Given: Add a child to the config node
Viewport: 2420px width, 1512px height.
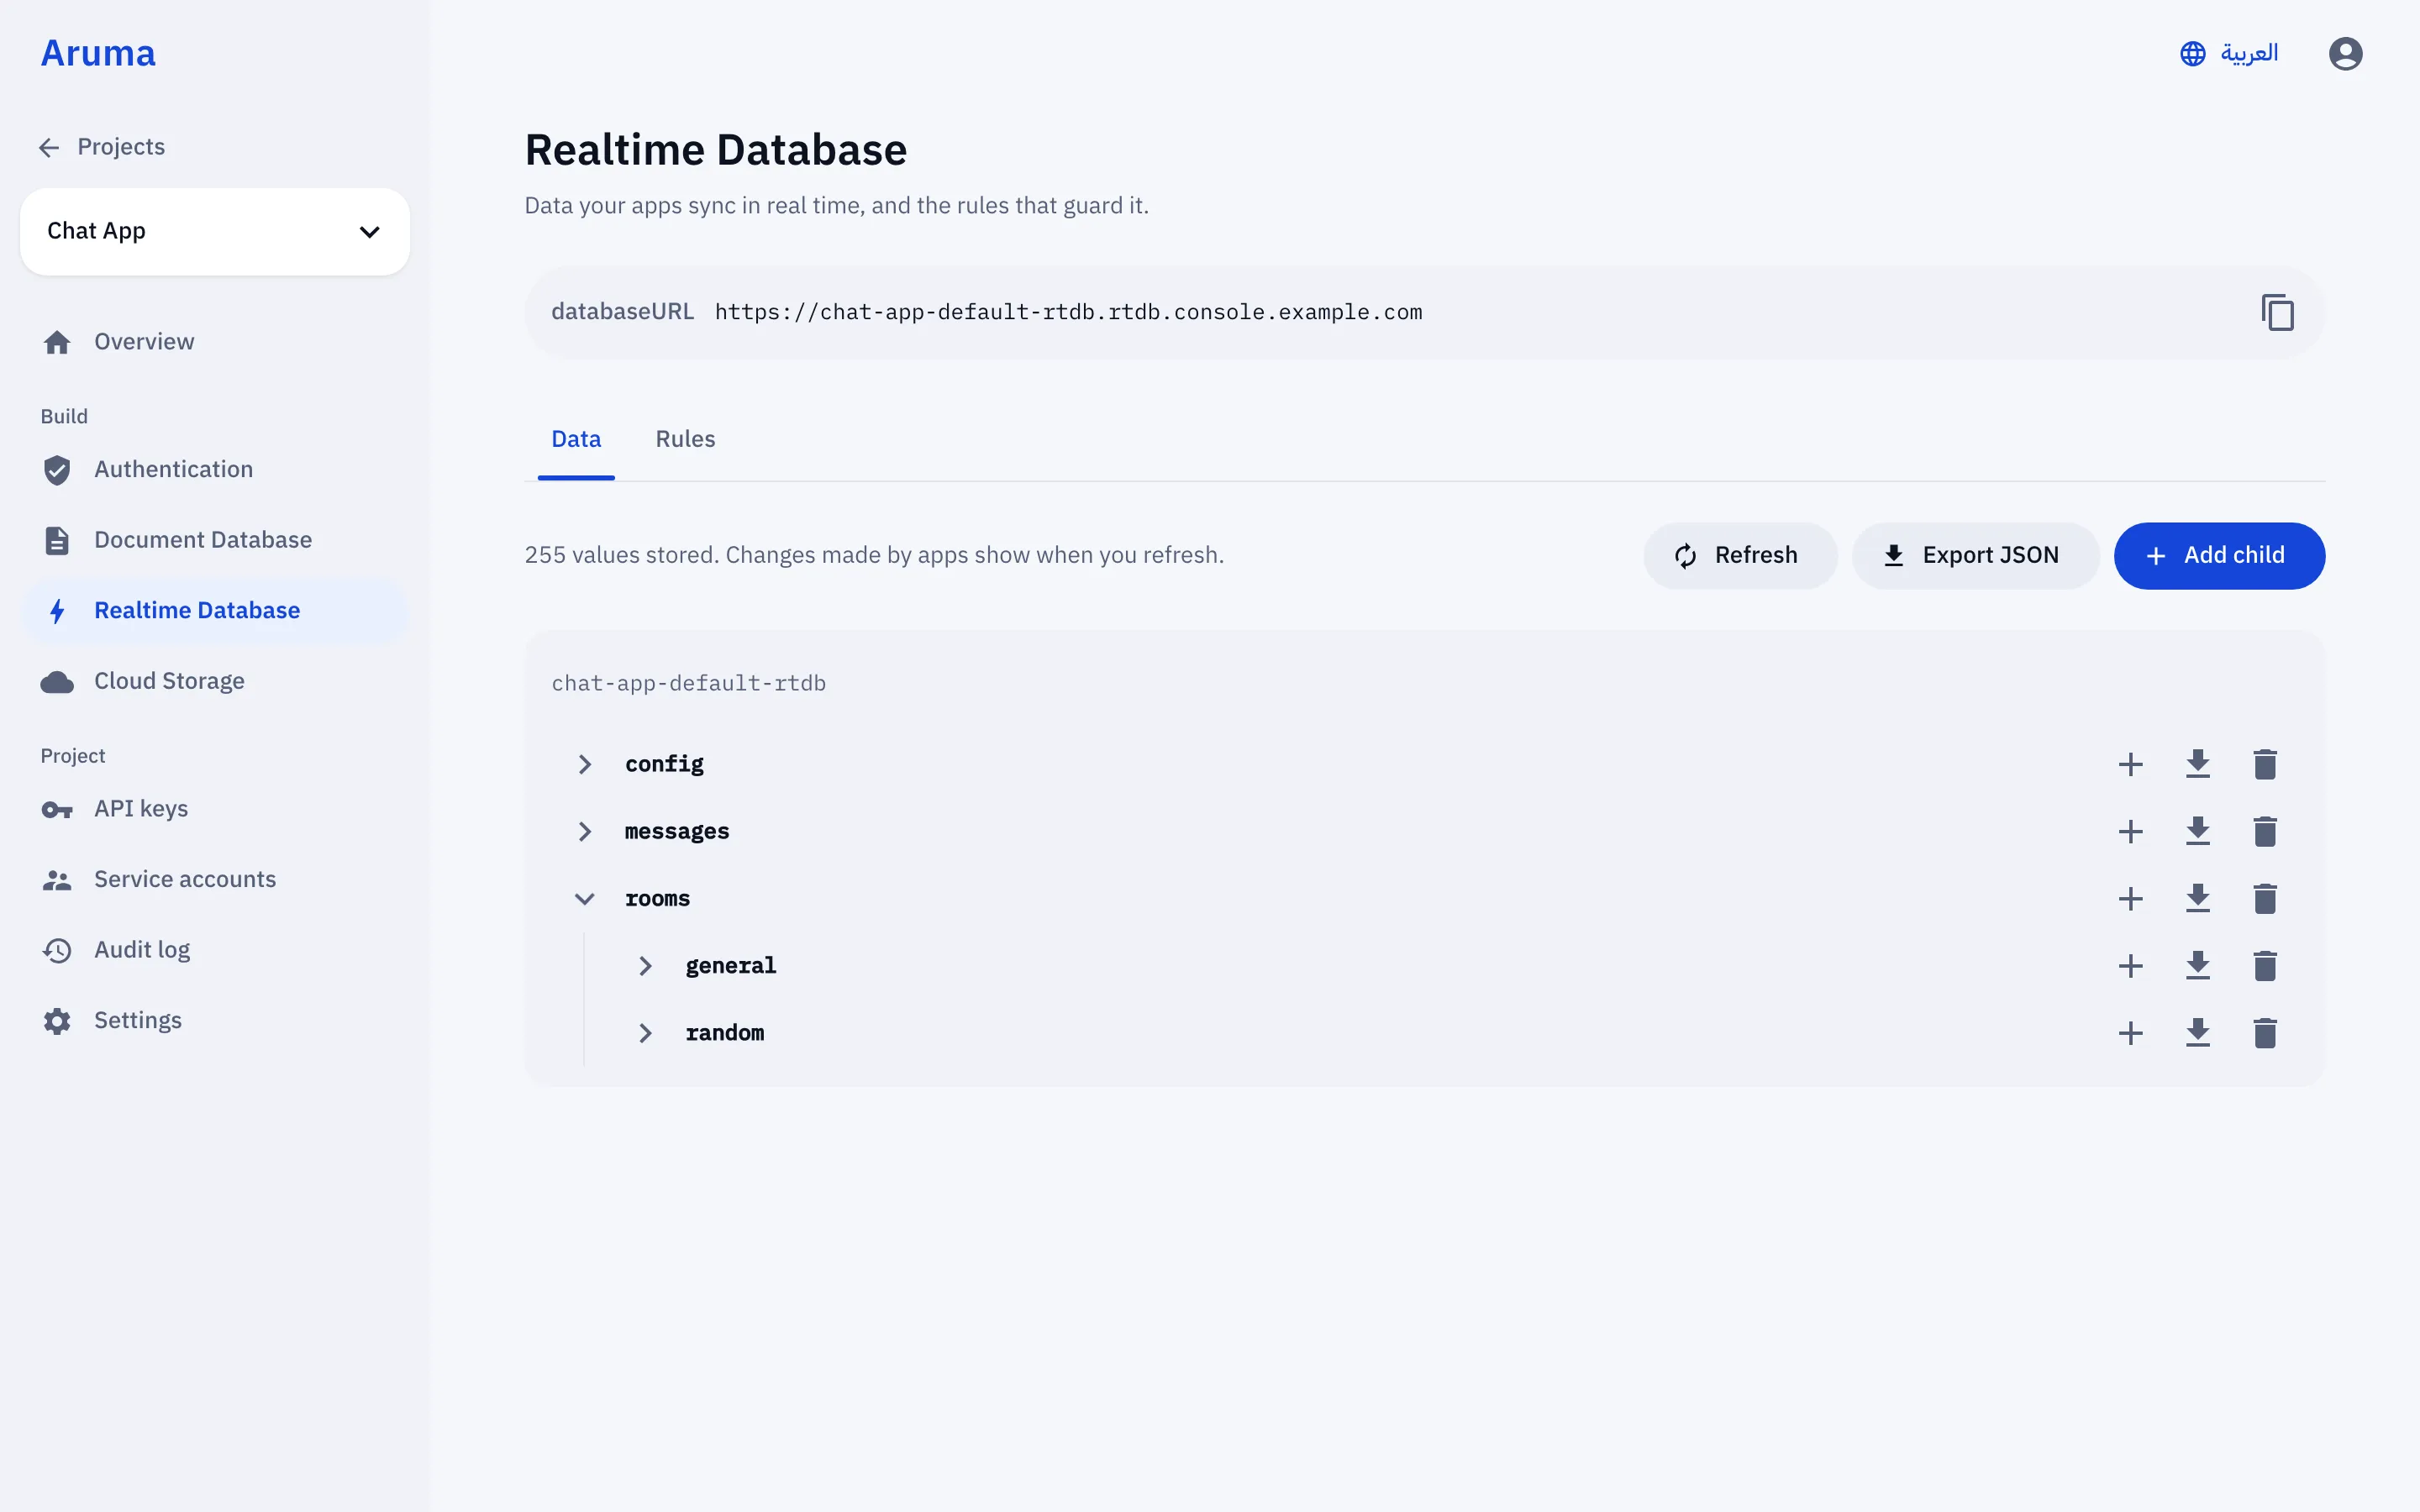Looking at the screenshot, I should click(x=2130, y=764).
